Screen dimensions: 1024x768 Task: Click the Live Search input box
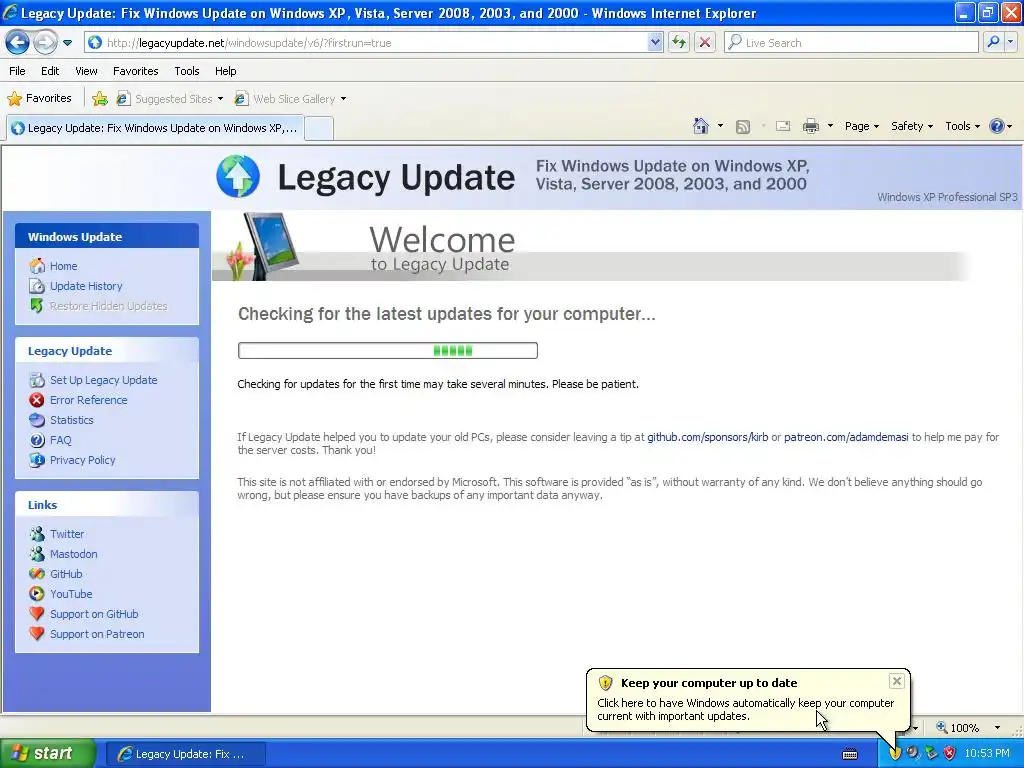click(x=851, y=43)
